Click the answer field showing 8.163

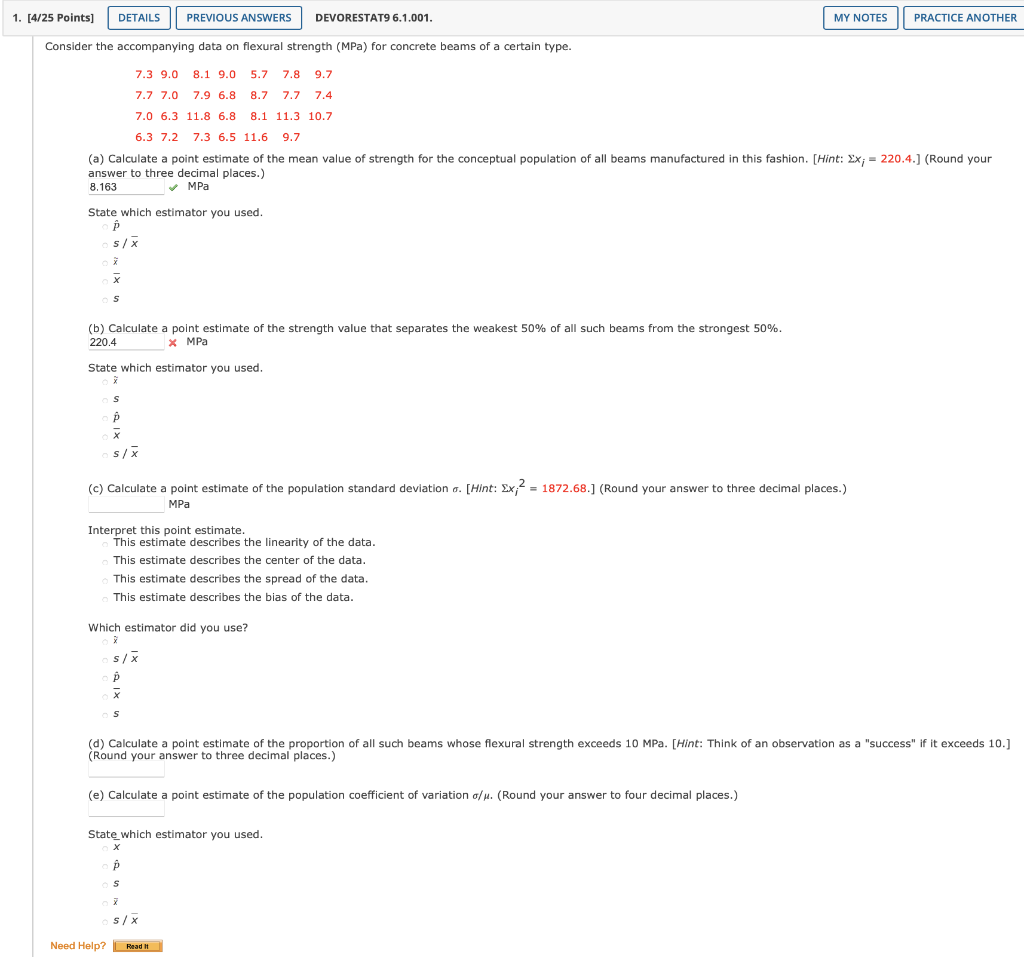tap(126, 185)
